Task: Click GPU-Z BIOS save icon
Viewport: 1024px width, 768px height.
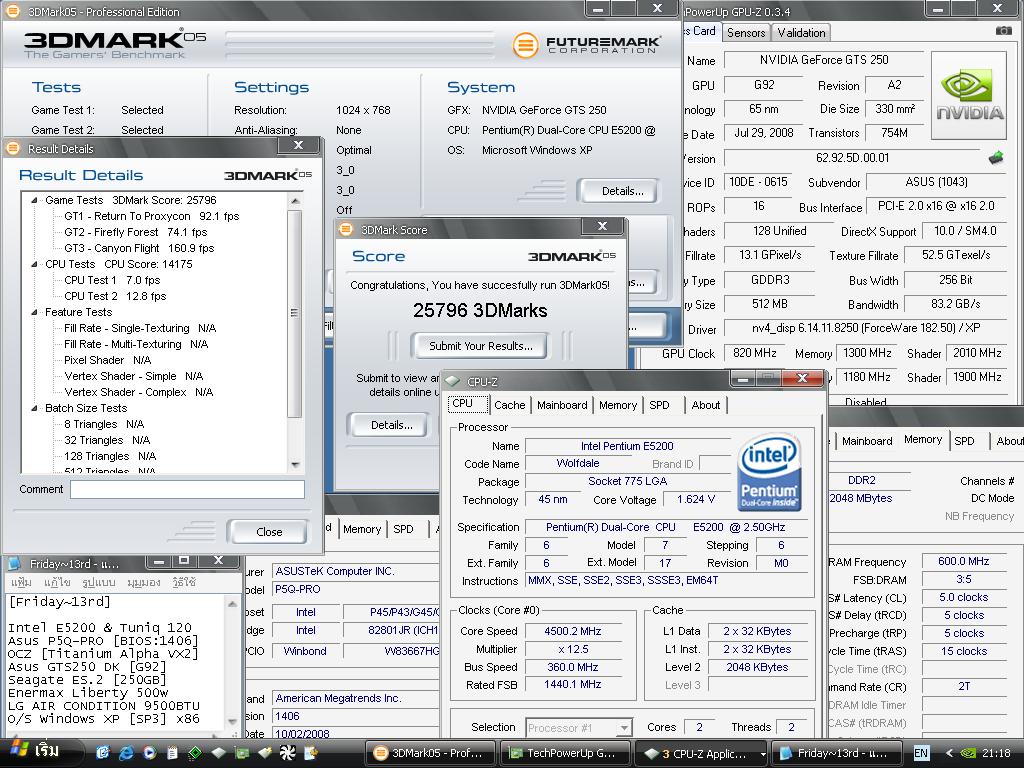Action: click(x=996, y=157)
